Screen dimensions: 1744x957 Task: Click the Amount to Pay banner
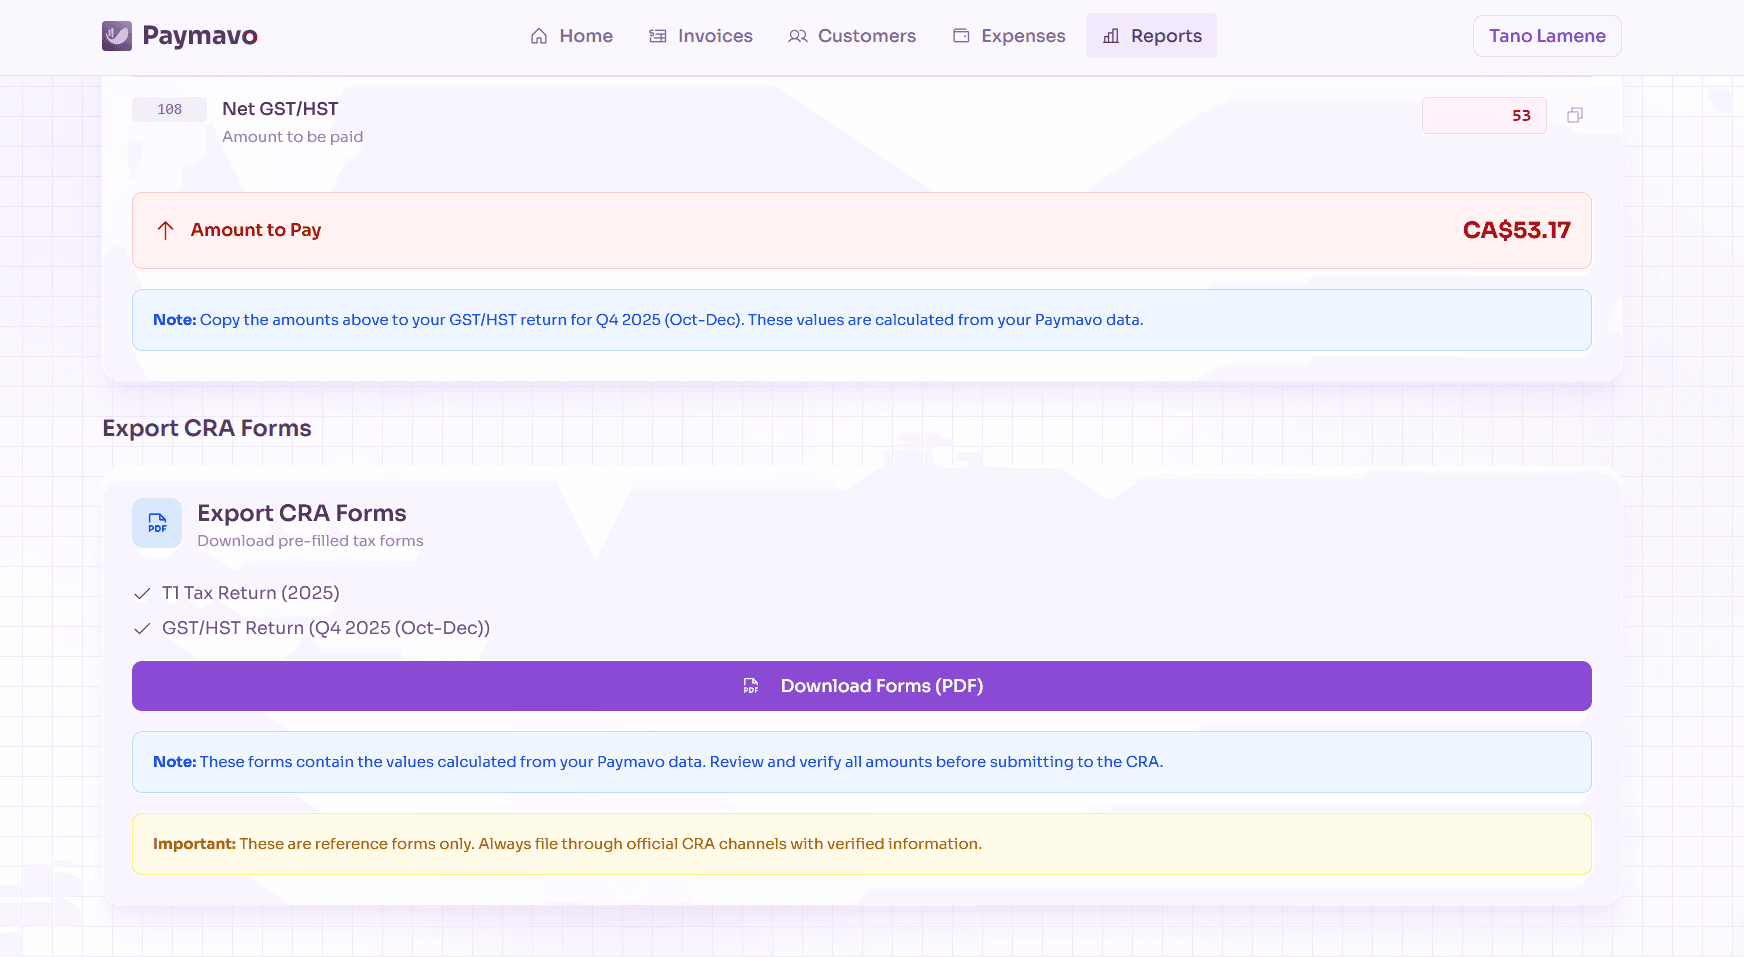[x=861, y=230]
